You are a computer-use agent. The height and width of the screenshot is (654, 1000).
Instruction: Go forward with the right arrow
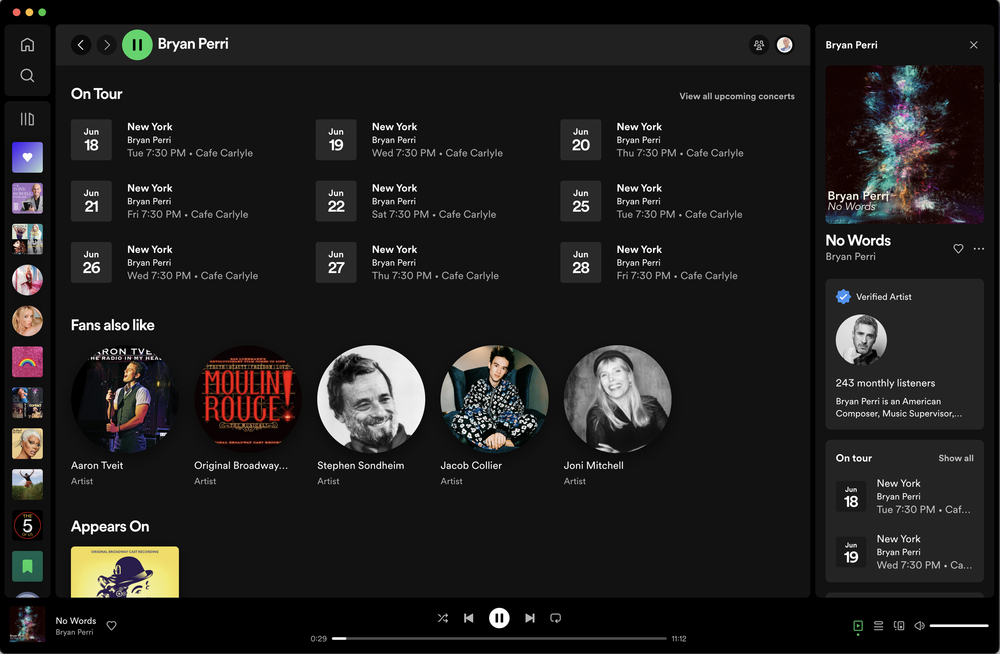[107, 45]
